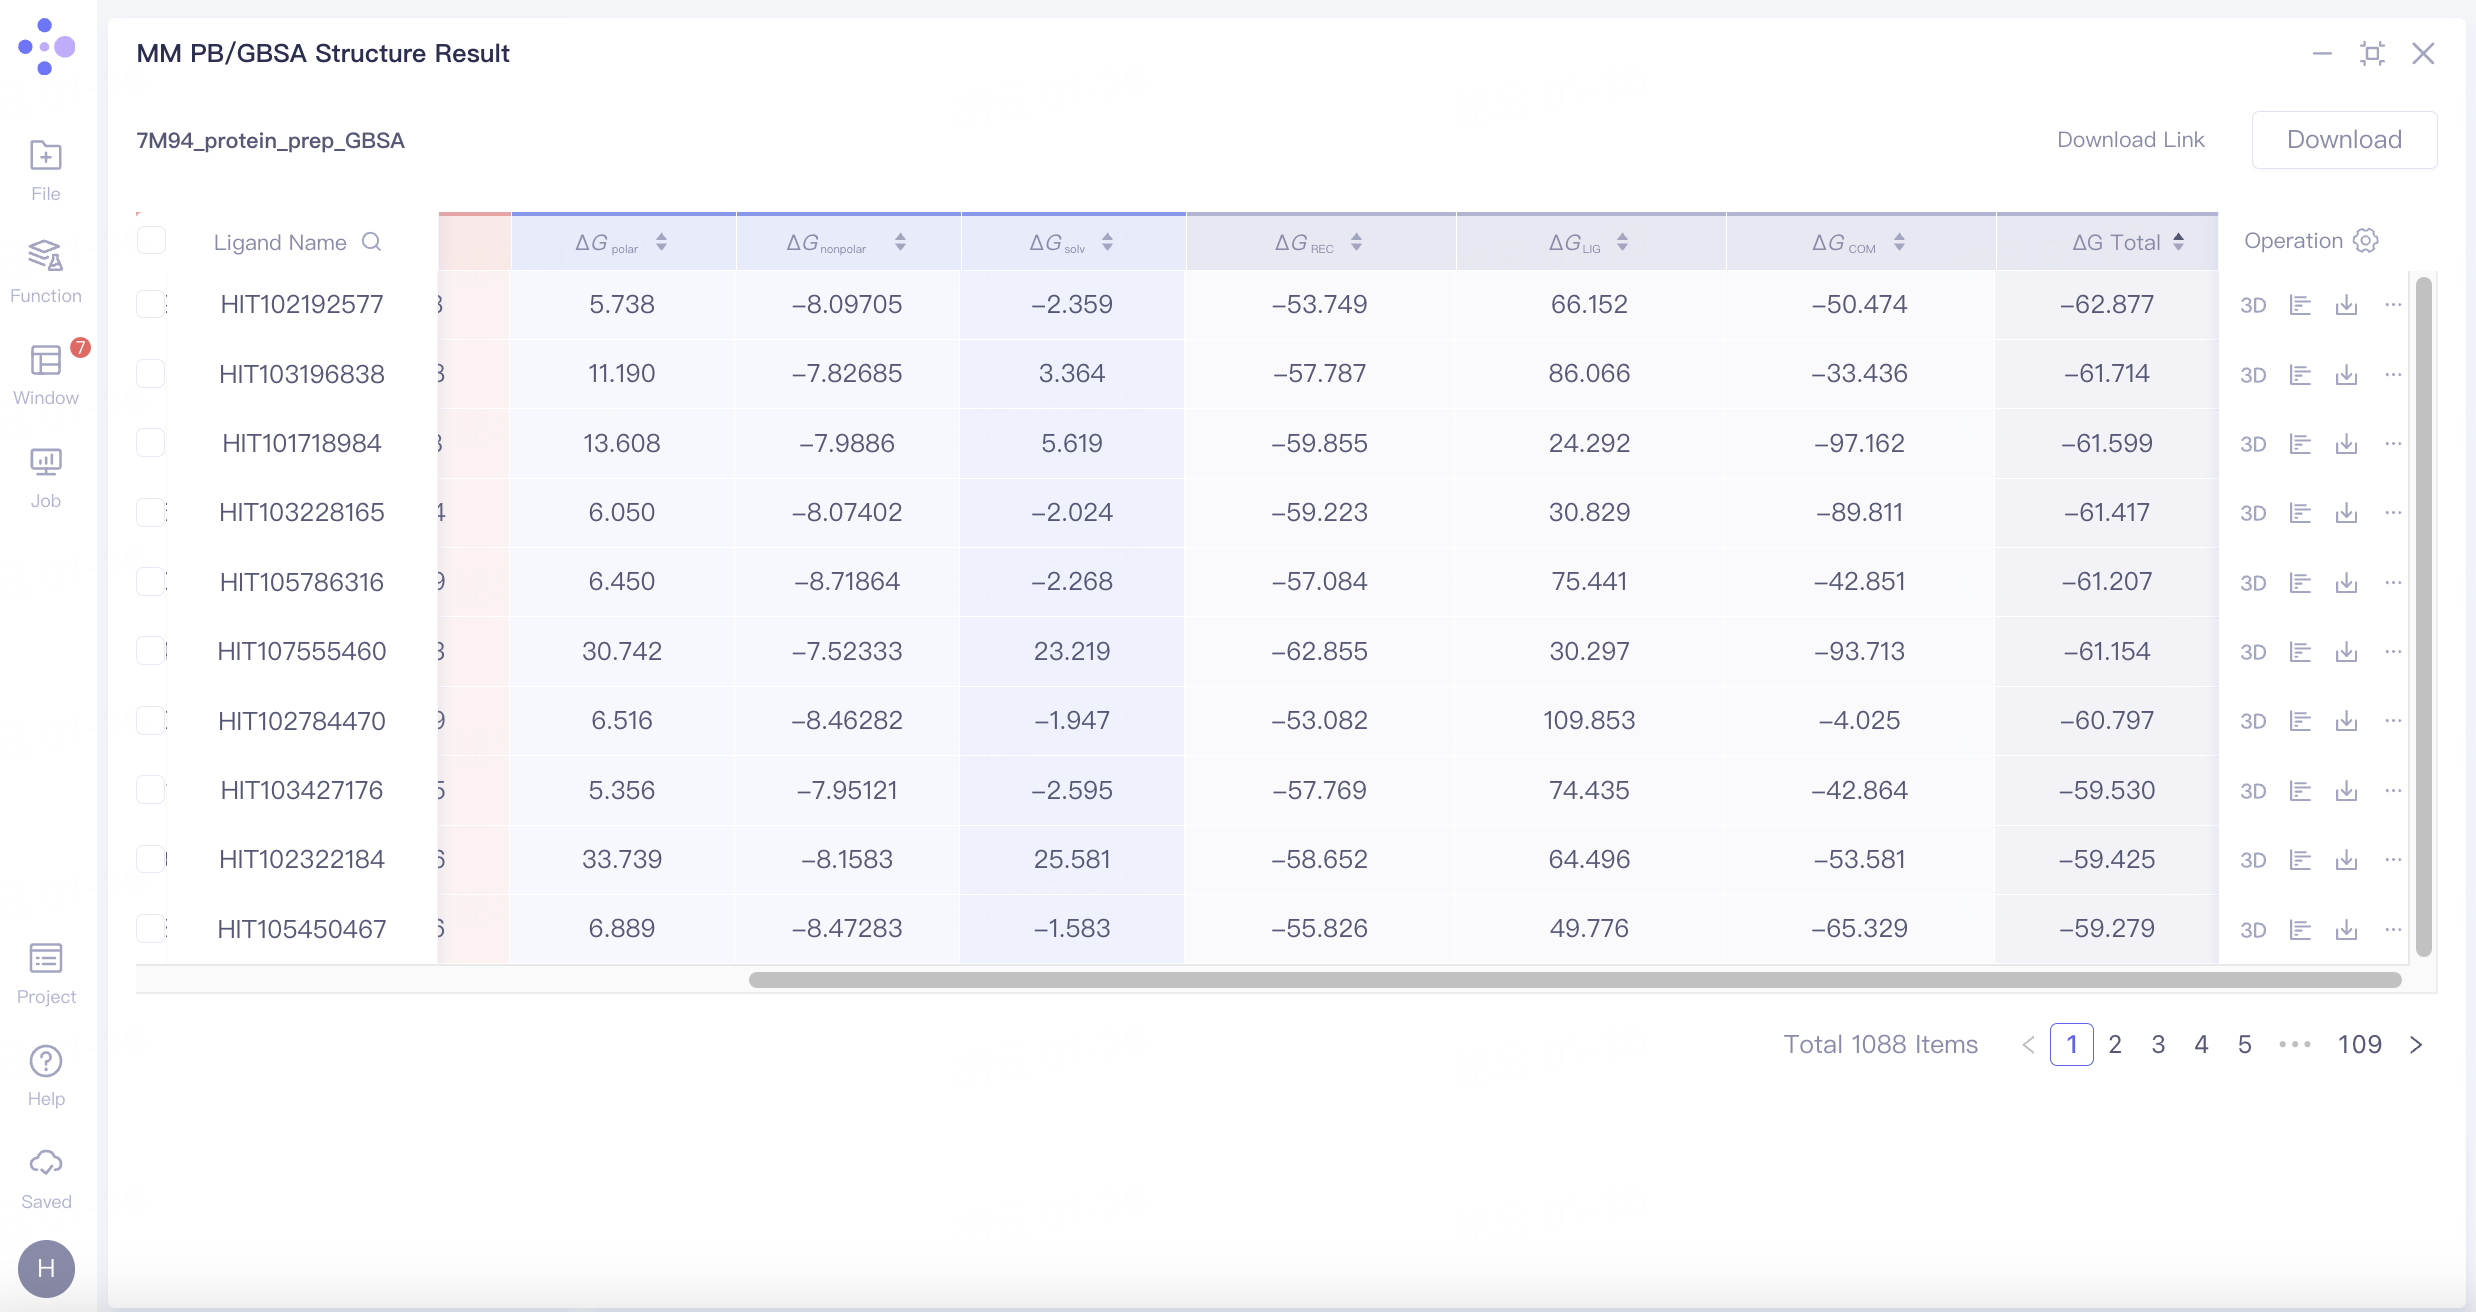View 3D structure of HIT103228165
The image size is (2476, 1312).
tap(2253, 512)
